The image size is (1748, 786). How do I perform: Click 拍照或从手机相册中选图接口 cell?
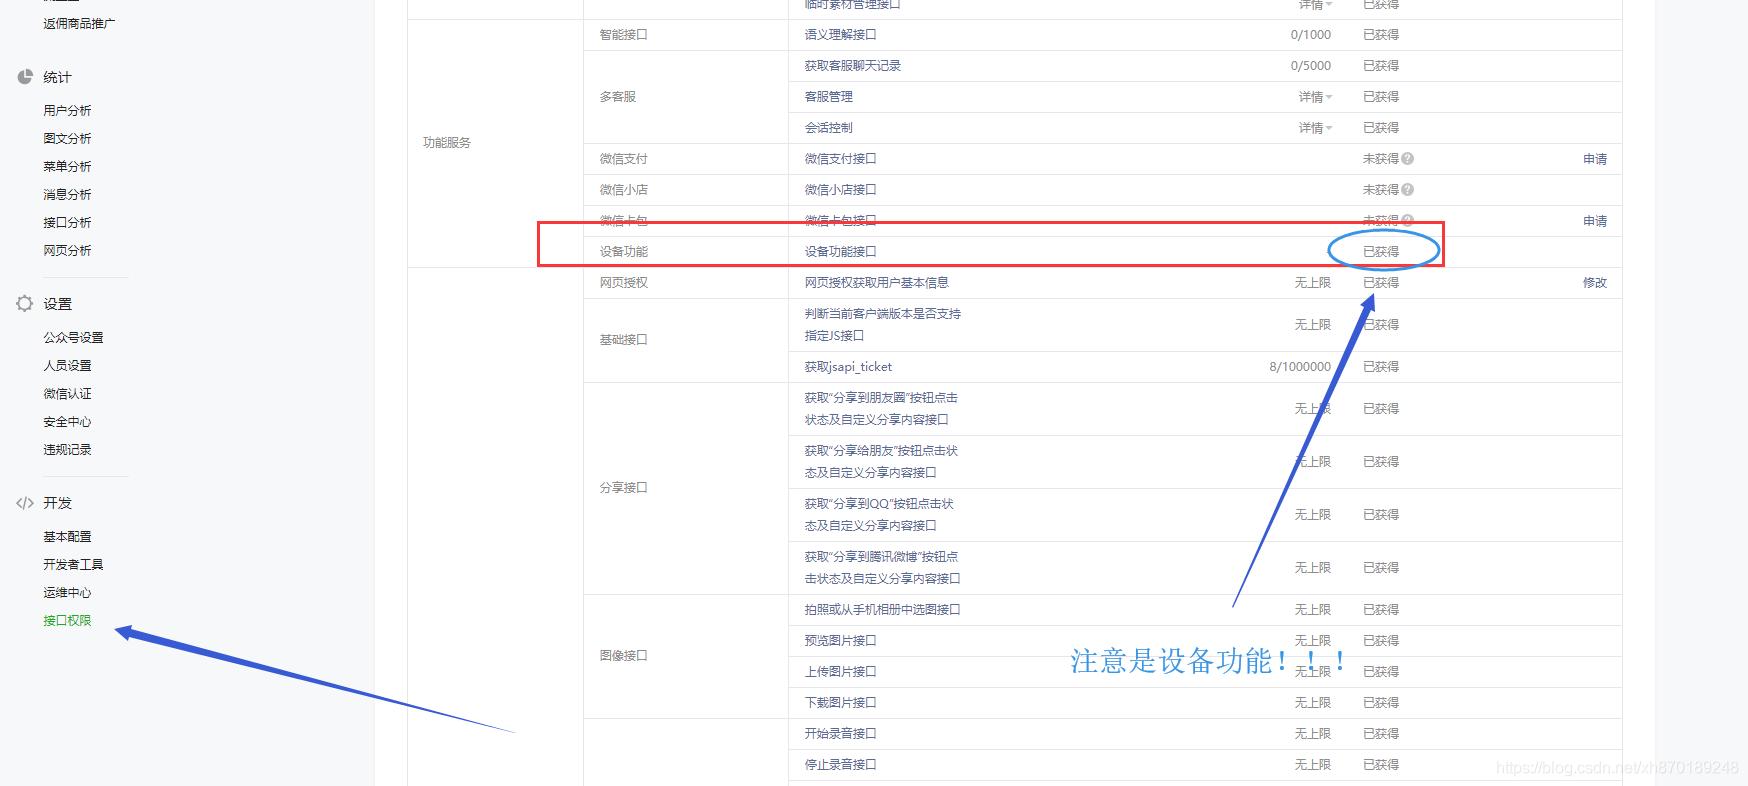pyautogui.click(x=883, y=610)
